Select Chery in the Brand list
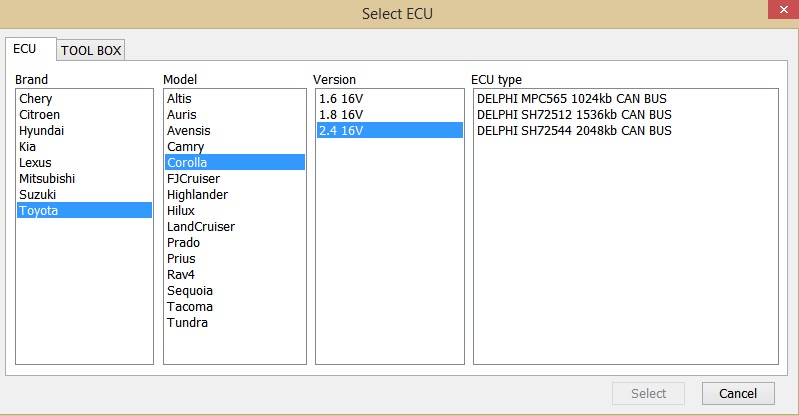Image resolution: width=799 pixels, height=416 pixels. [36, 99]
